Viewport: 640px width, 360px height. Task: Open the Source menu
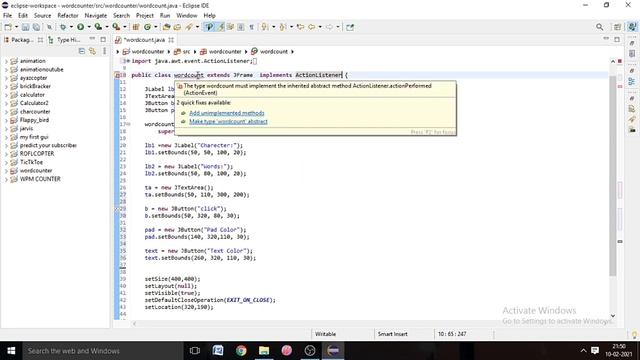pos(42,16)
